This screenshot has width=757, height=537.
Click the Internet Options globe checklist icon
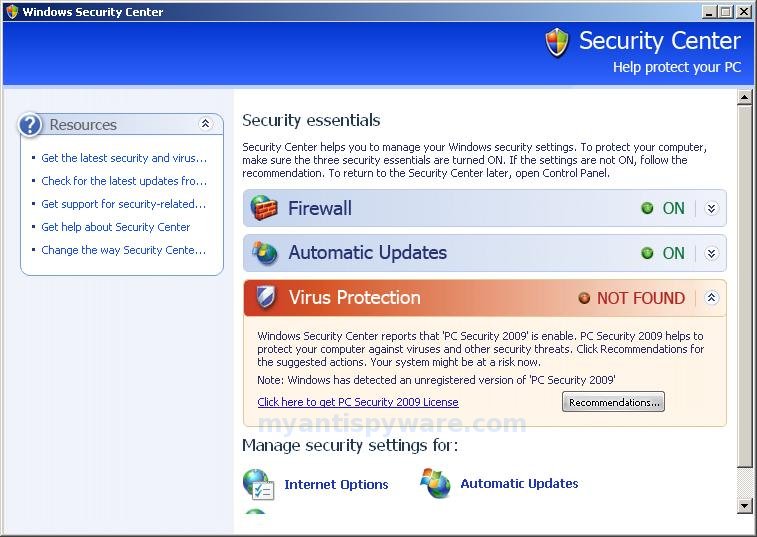point(258,484)
